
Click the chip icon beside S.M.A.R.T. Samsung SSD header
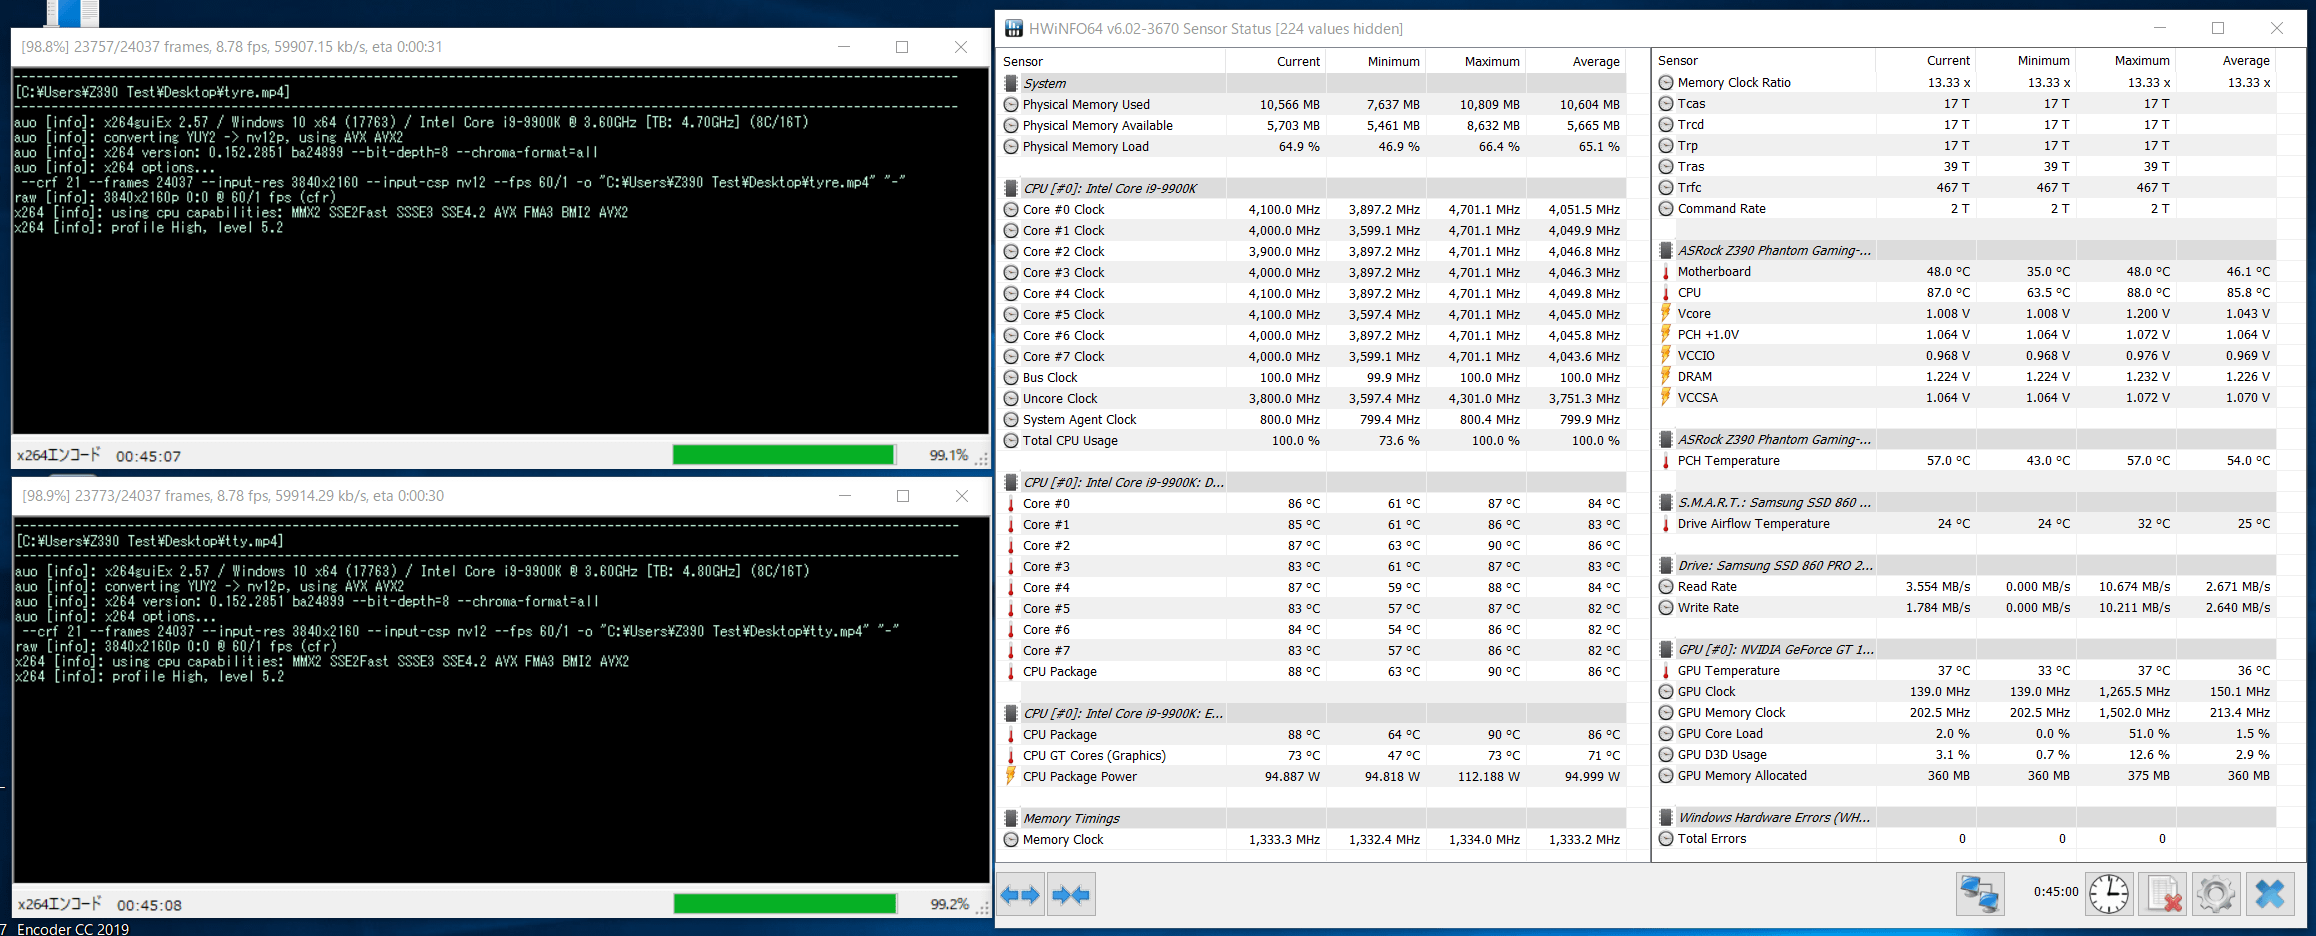coord(1666,502)
